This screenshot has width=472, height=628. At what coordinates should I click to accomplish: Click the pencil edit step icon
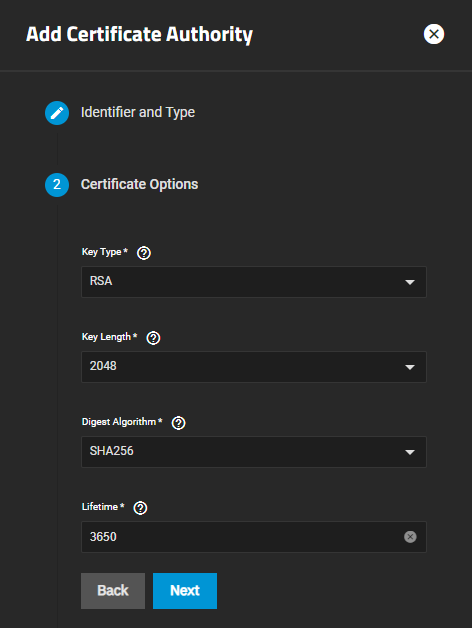click(57, 113)
